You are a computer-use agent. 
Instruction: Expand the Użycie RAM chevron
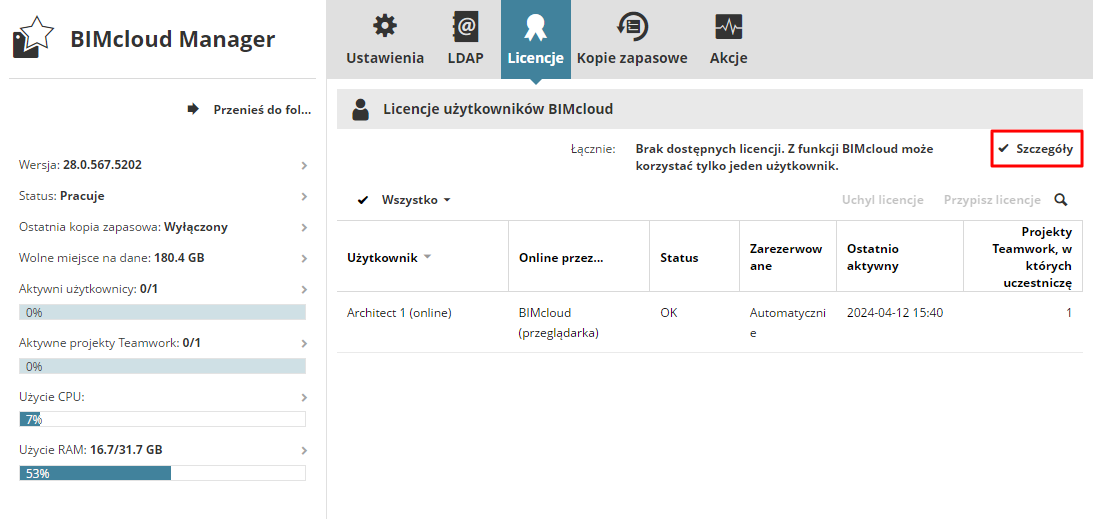point(303,451)
